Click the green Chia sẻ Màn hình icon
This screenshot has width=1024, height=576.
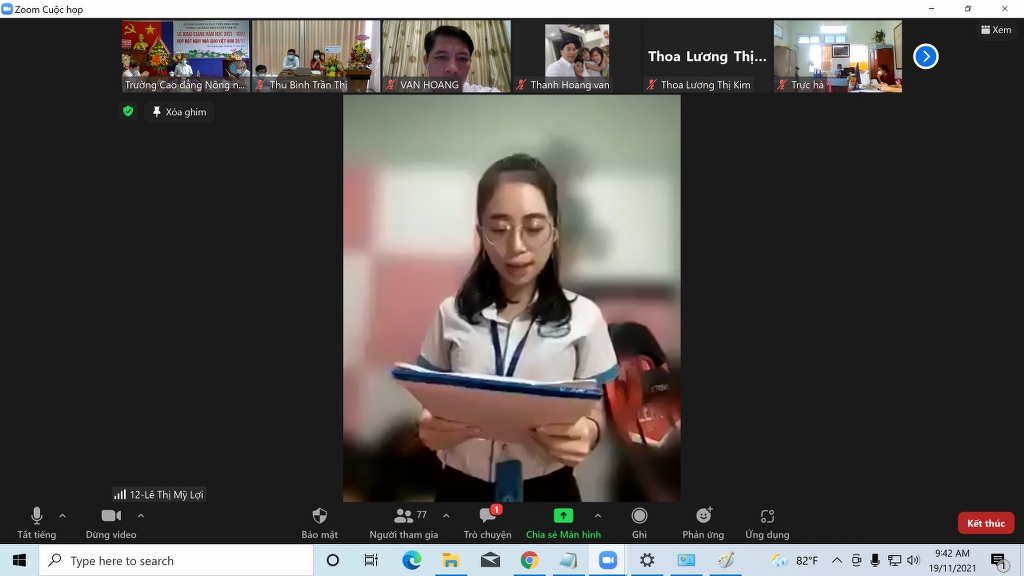563,516
